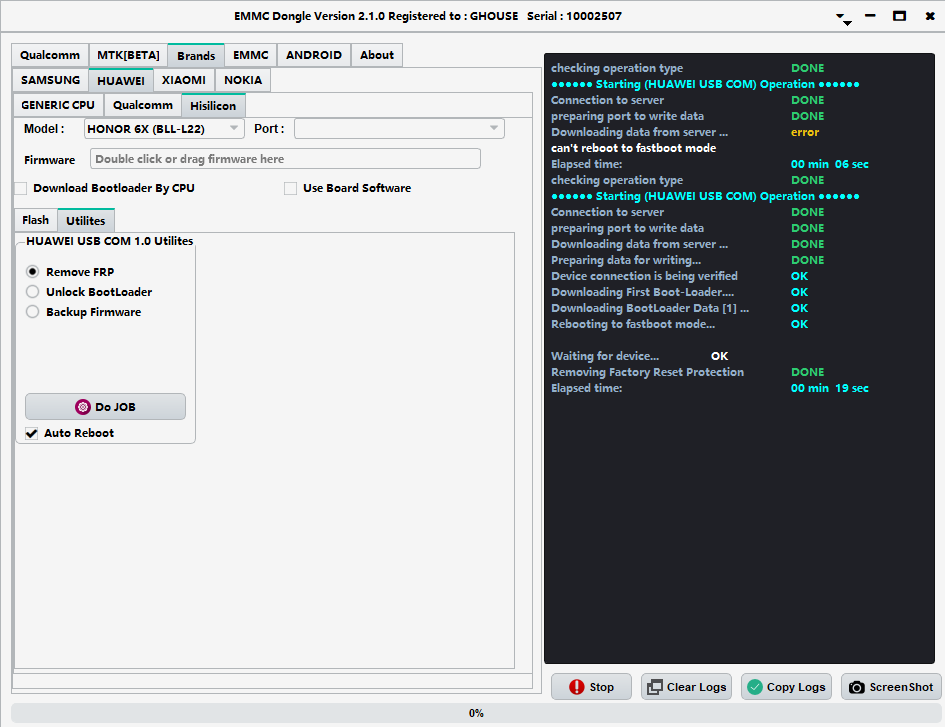Switch to the Brands tab
The width and height of the screenshot is (945, 727).
(196, 55)
